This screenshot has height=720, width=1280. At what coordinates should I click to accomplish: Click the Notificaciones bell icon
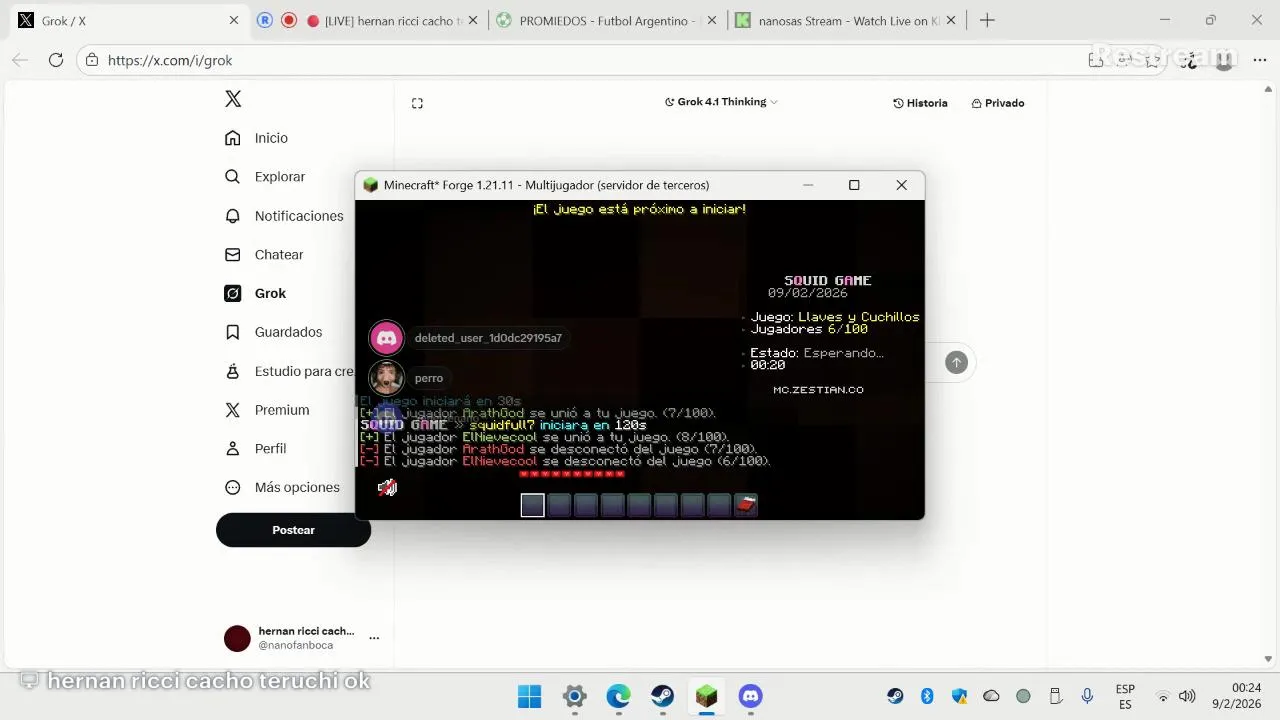[x=233, y=216]
